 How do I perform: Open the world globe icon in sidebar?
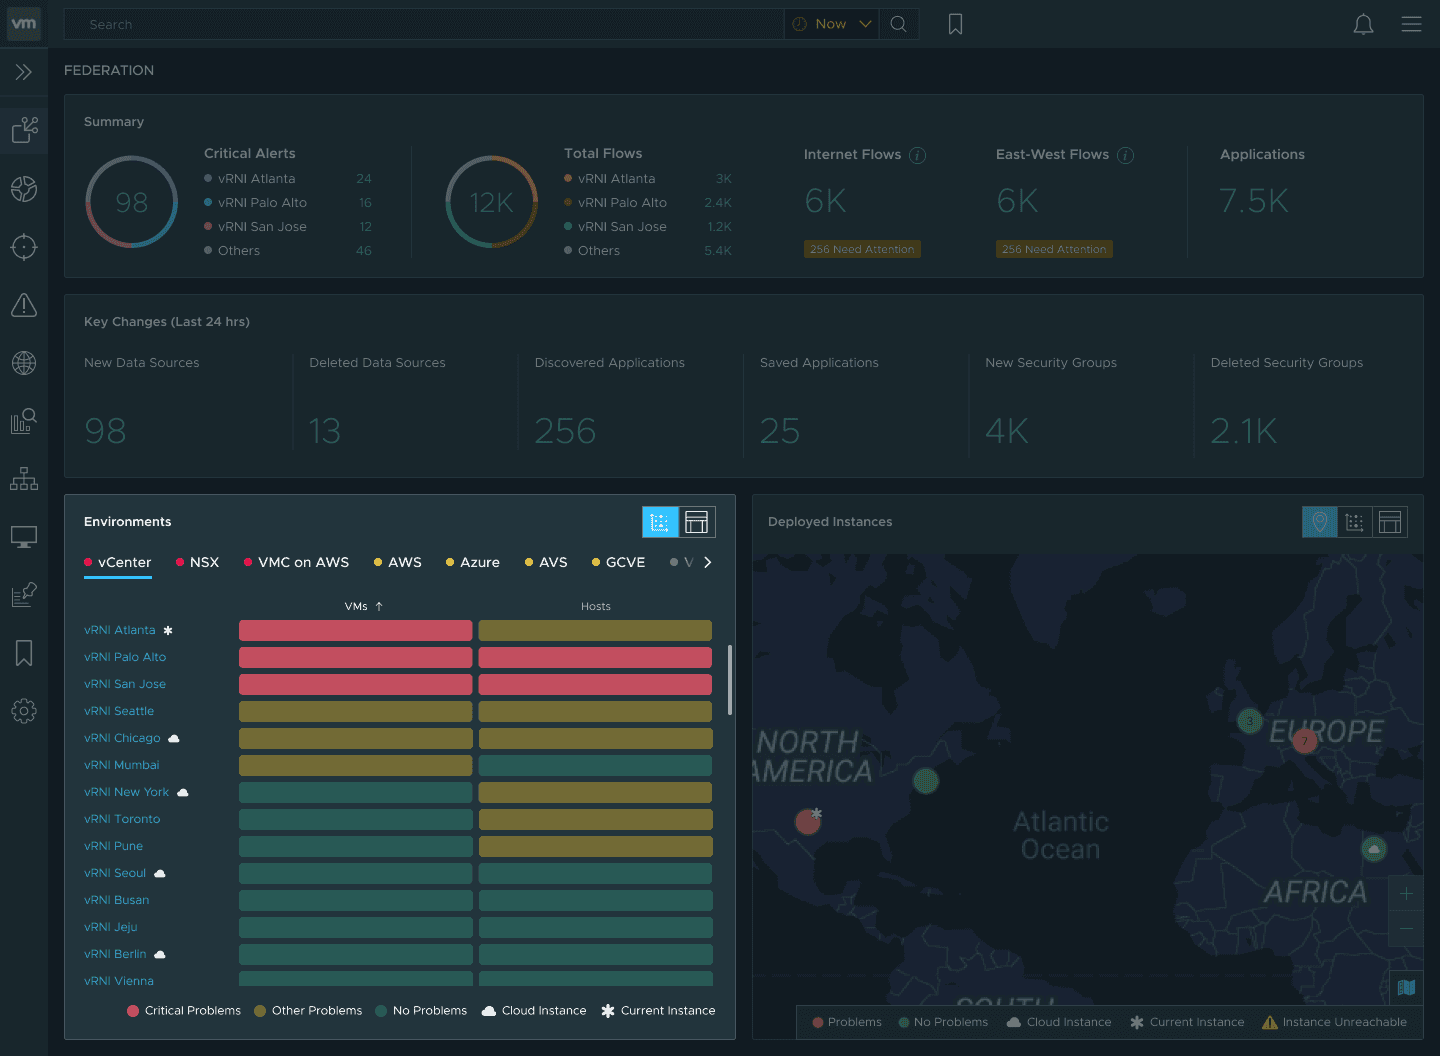tap(24, 363)
